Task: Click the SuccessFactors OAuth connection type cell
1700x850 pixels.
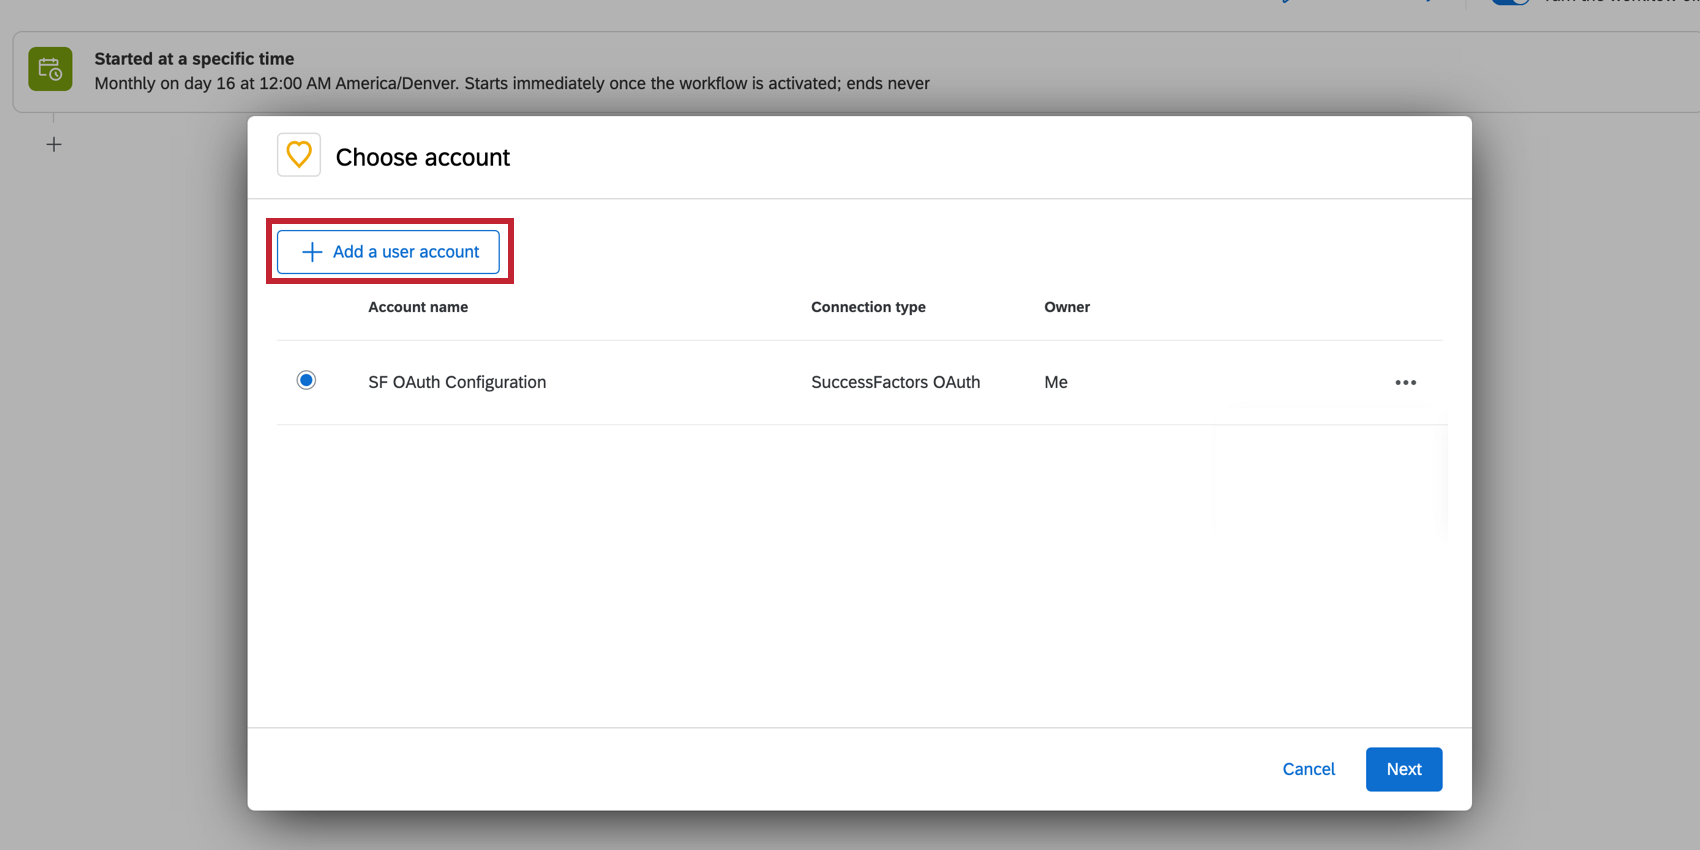Action: point(895,382)
